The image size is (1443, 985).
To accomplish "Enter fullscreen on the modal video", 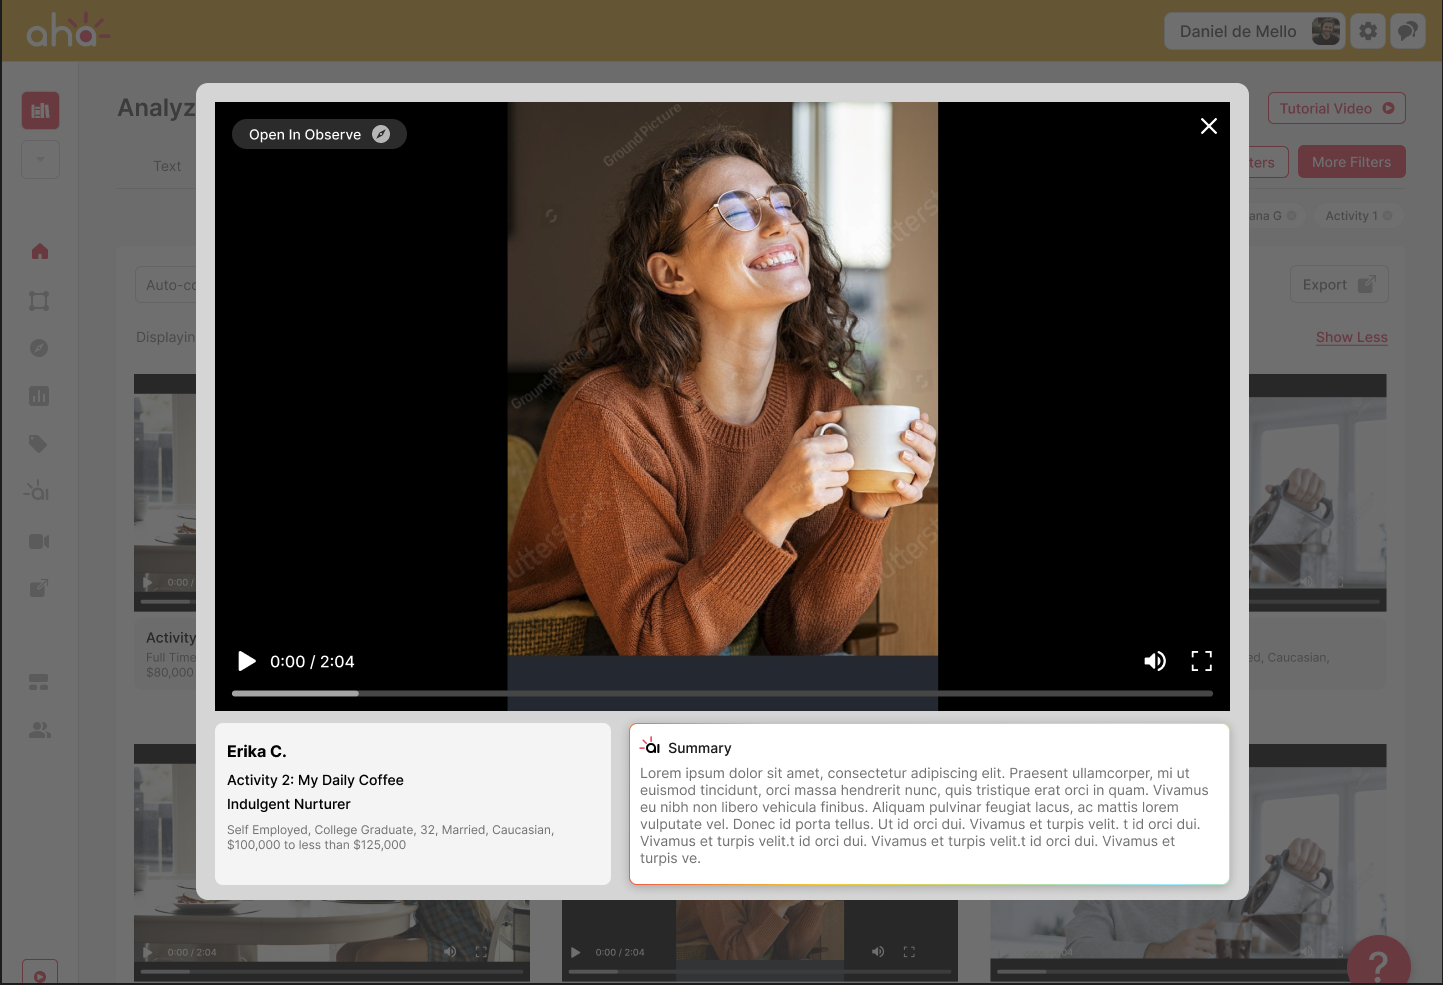I will 1202,661.
